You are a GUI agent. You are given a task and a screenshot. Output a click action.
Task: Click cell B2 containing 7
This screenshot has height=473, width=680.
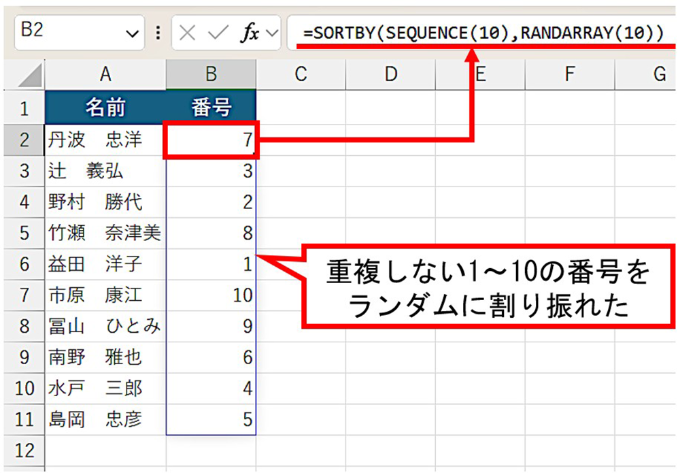click(x=211, y=140)
